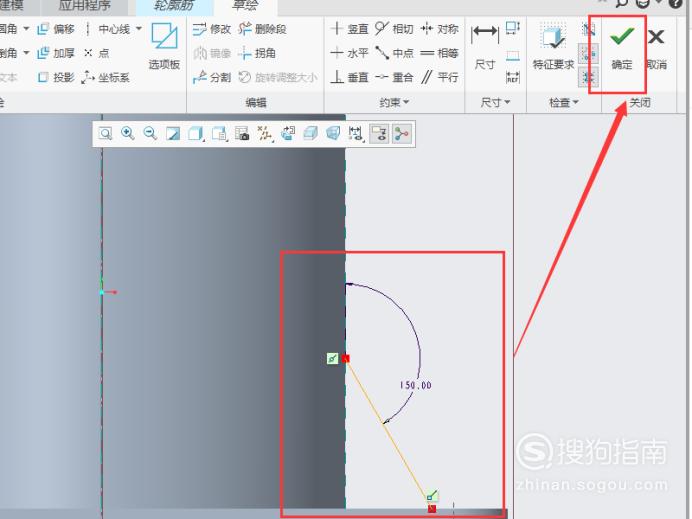Open the display style cube dropdown
The height and width of the screenshot is (519, 692).
coord(196,133)
